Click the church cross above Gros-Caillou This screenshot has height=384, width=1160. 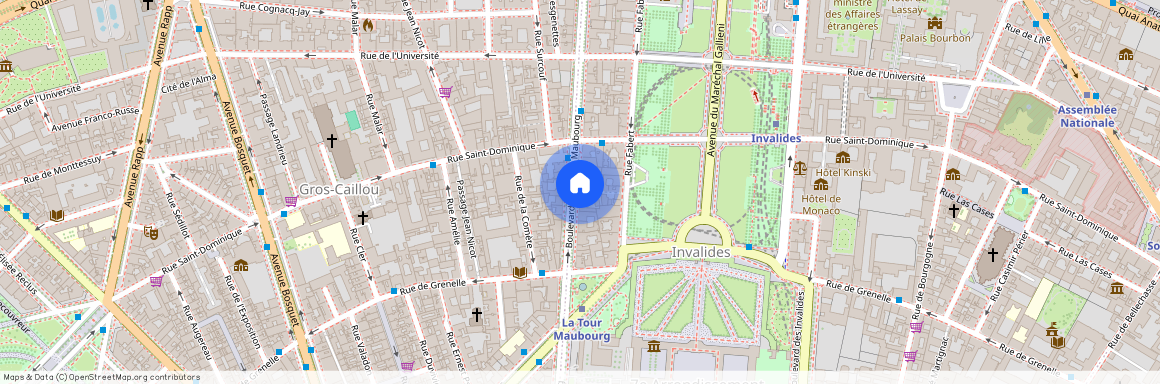pyautogui.click(x=331, y=140)
